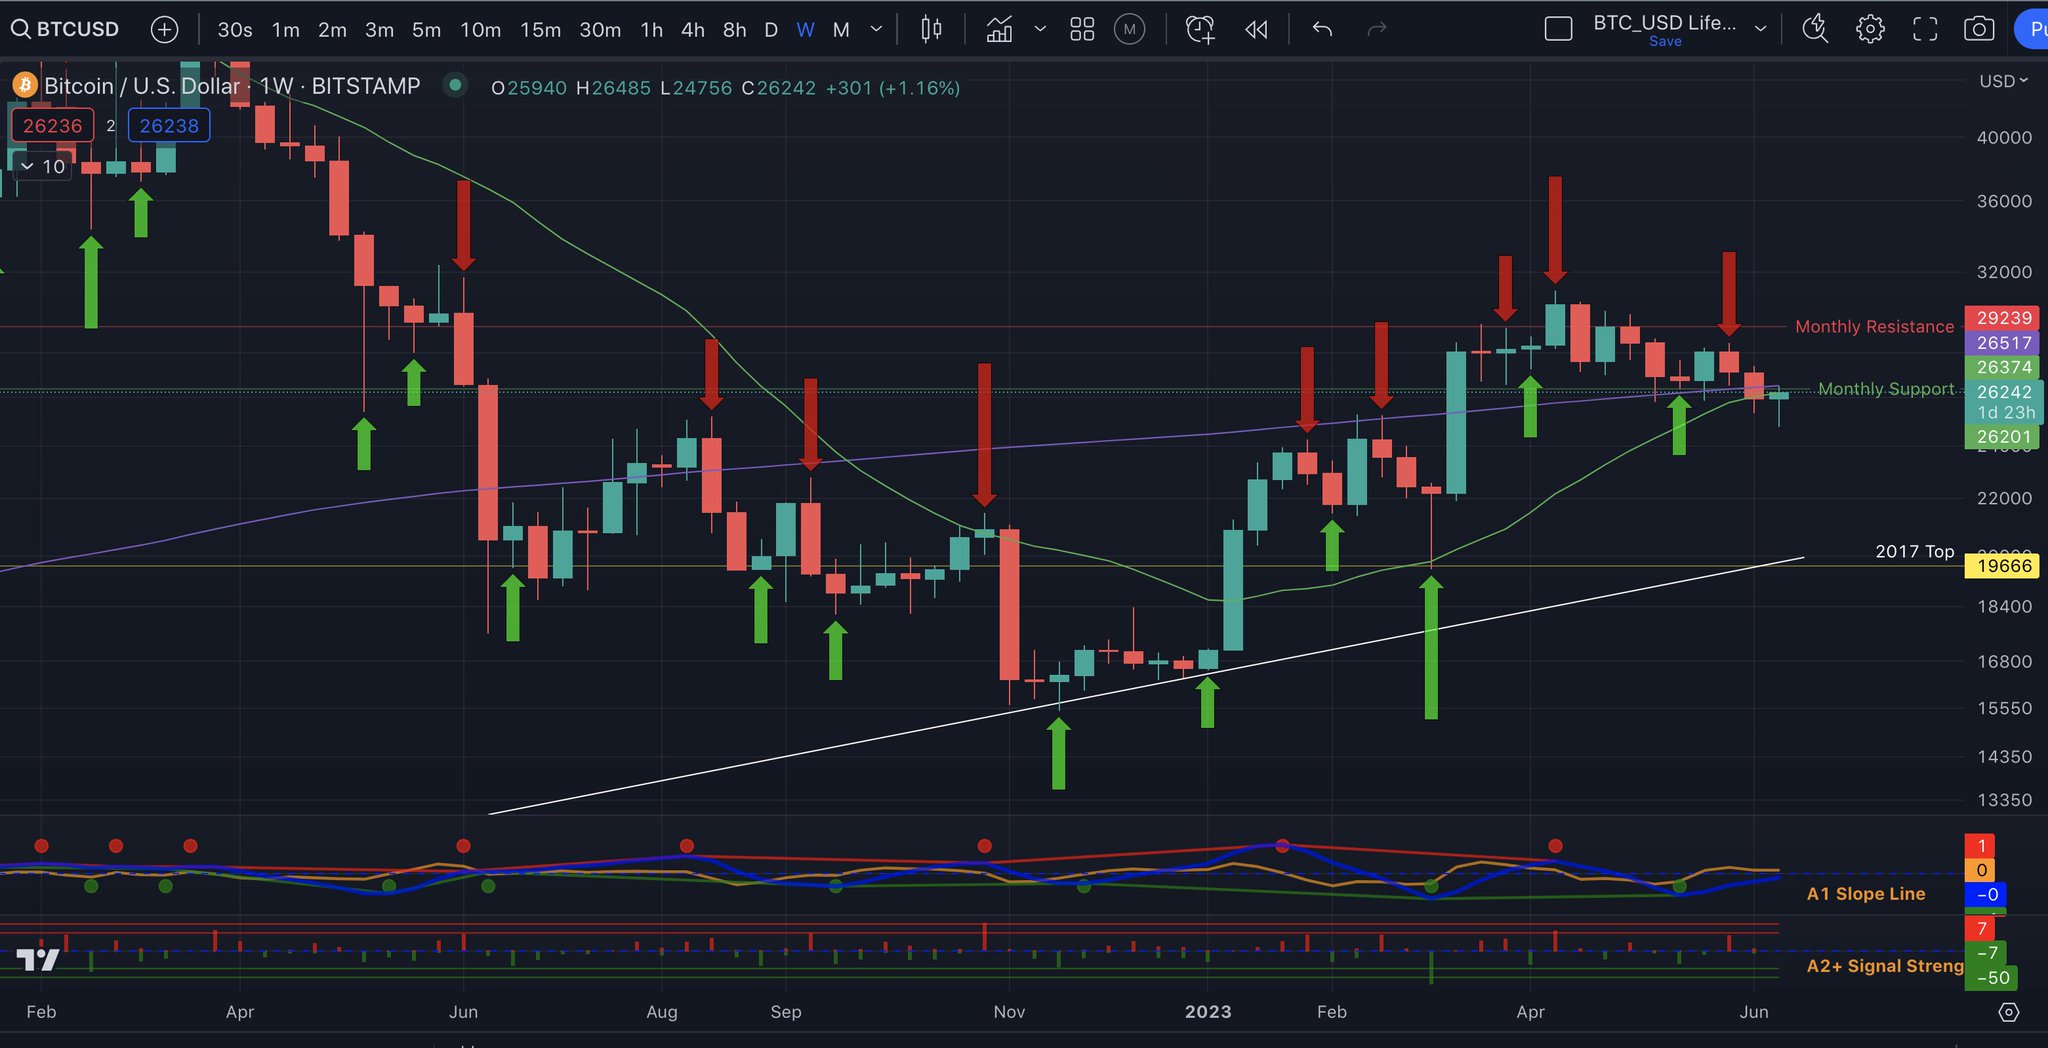Open the Indicators menu icon
The image size is (2048, 1048).
[x=999, y=30]
